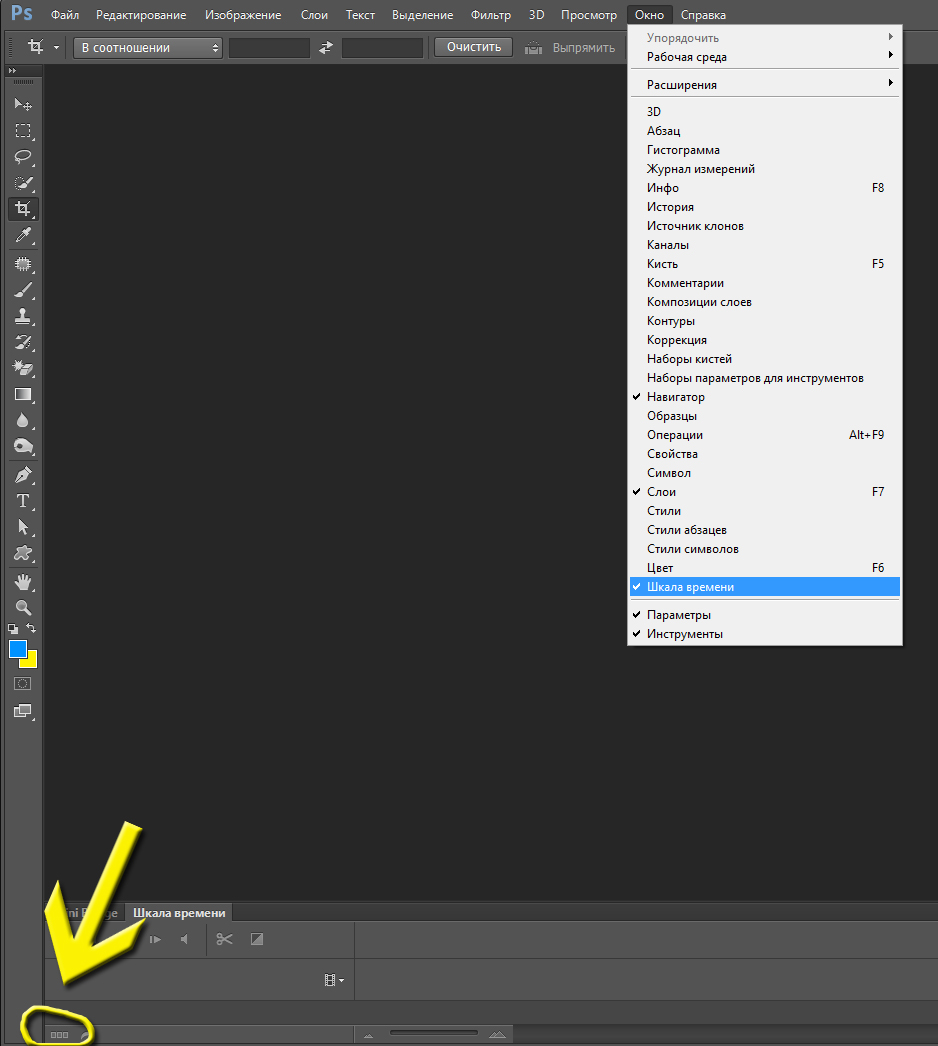938x1046 pixels.
Task: Select the Clone Stamp tool
Action: 23,316
